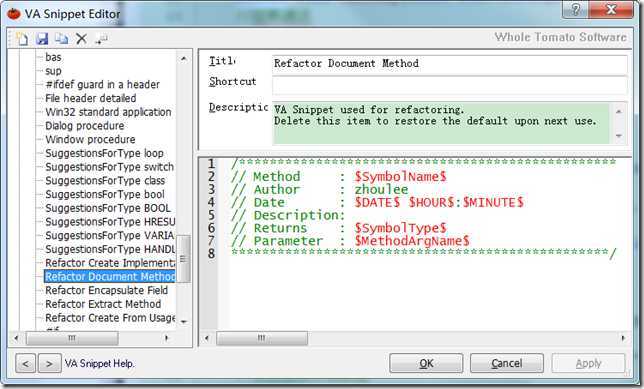
Task: Click the code editor horizontal scroll left arrow
Action: point(207,338)
